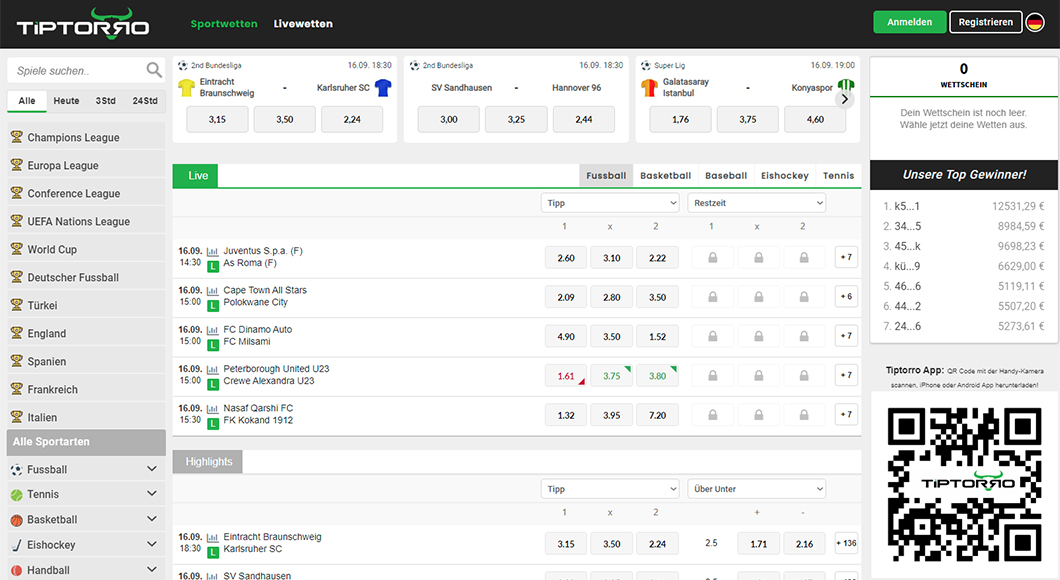1060x580 pixels.
Task: Click the Juventus match statistics chart icon
Action: [x=212, y=252]
